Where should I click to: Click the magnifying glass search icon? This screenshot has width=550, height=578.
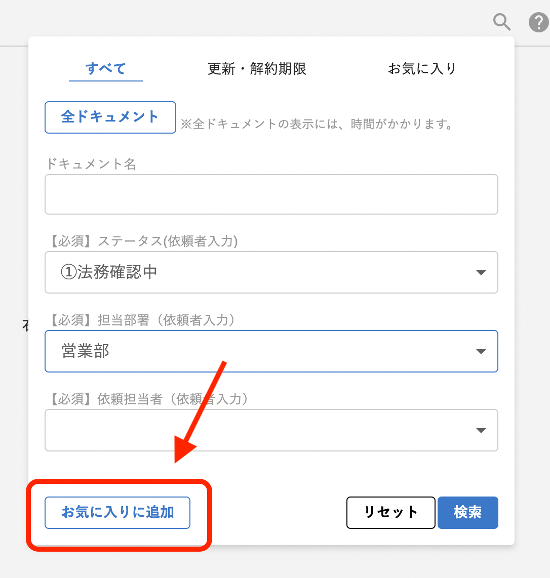pos(502,22)
